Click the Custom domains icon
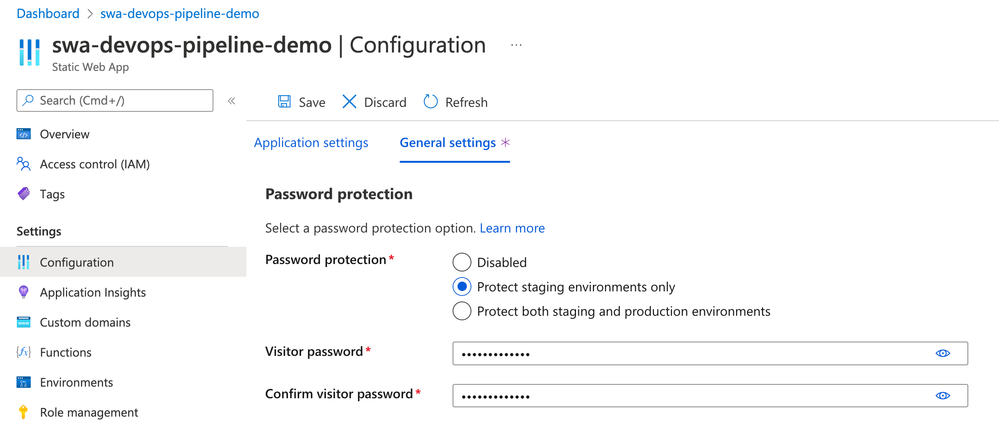This screenshot has width=999, height=432. [24, 322]
